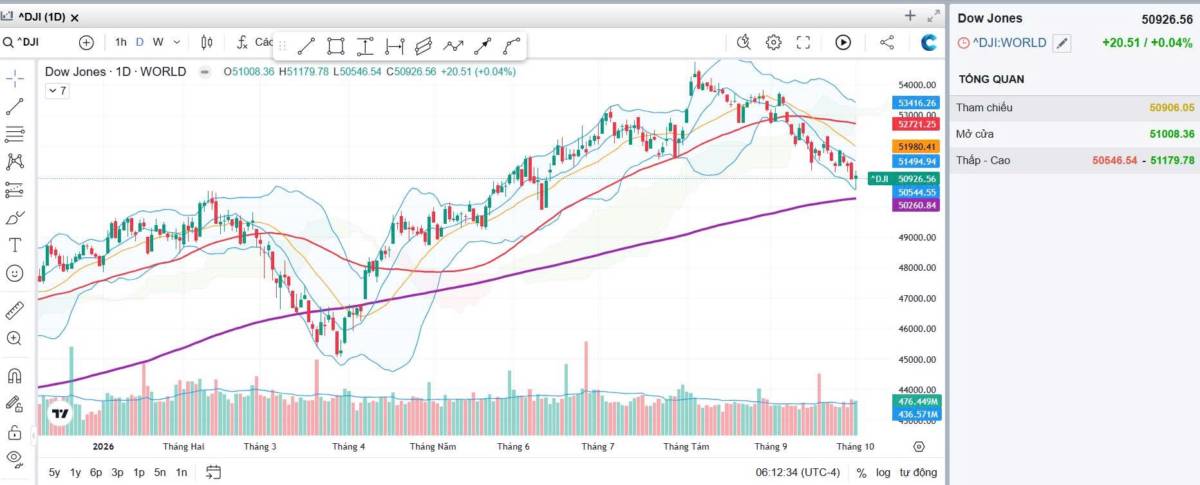Edit ^DJI:WORLD symbol with pencil icon
Image resolution: width=1200 pixels, height=485 pixels.
point(1062,43)
